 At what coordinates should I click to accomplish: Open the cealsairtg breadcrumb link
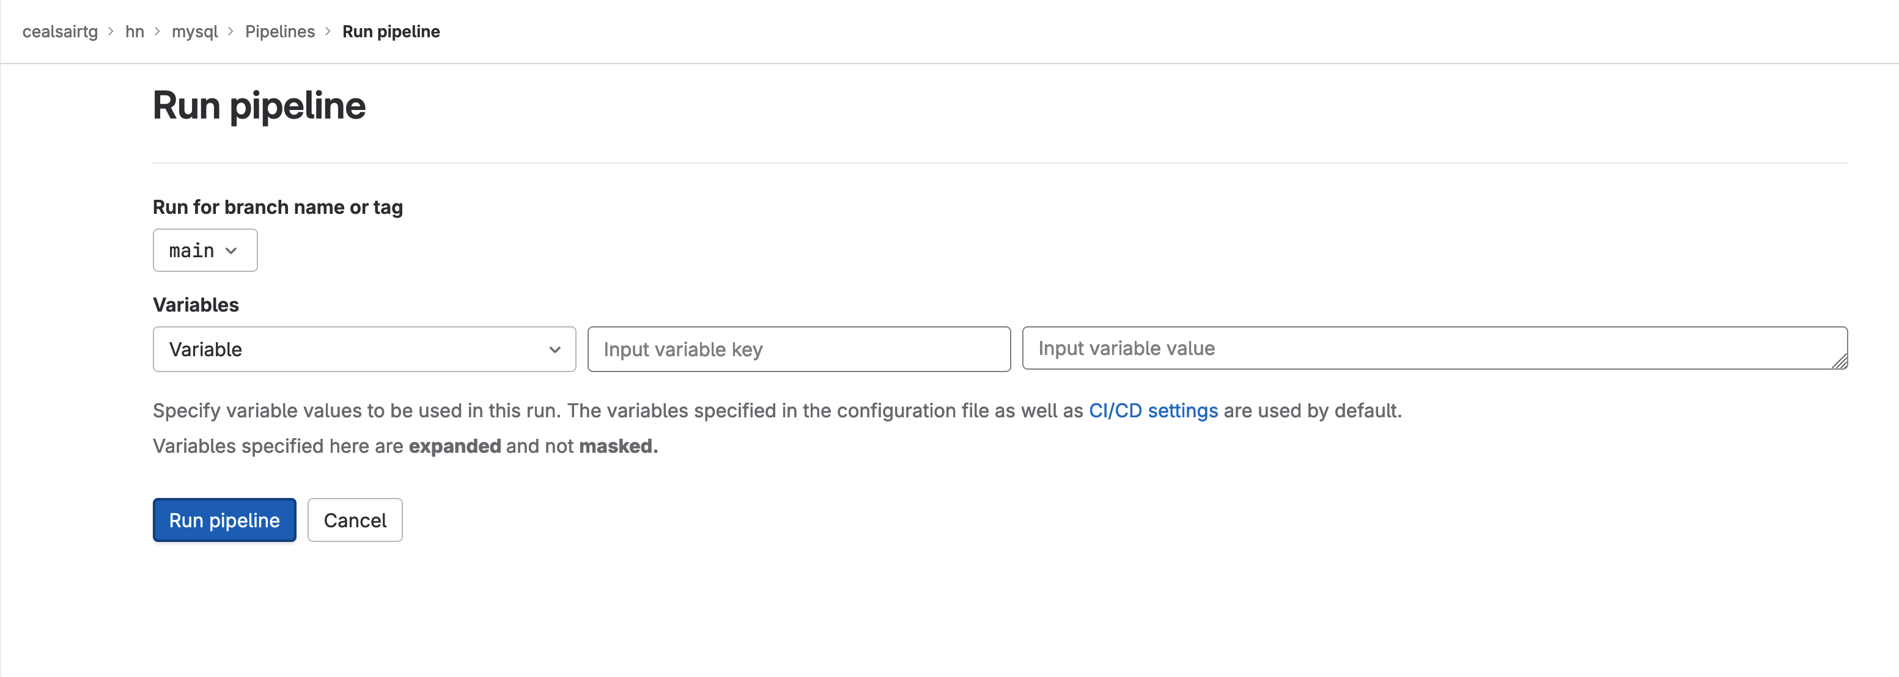60,32
